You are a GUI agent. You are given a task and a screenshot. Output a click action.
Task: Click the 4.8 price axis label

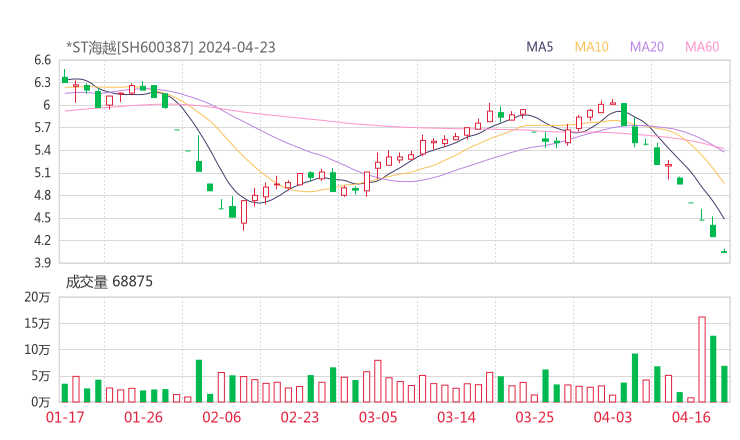[x=42, y=195]
